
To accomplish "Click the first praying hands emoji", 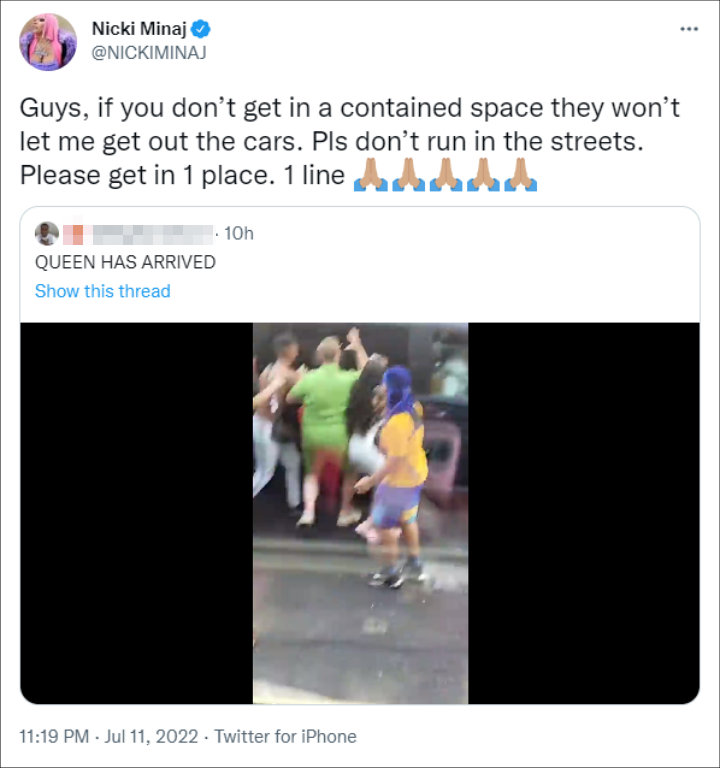I will [371, 175].
